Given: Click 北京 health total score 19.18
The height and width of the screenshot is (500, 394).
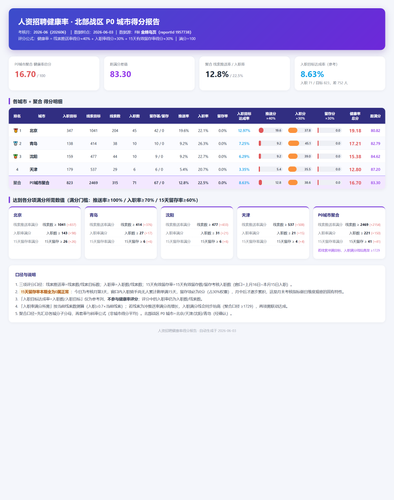Looking at the screenshot, I should [x=355, y=131].
